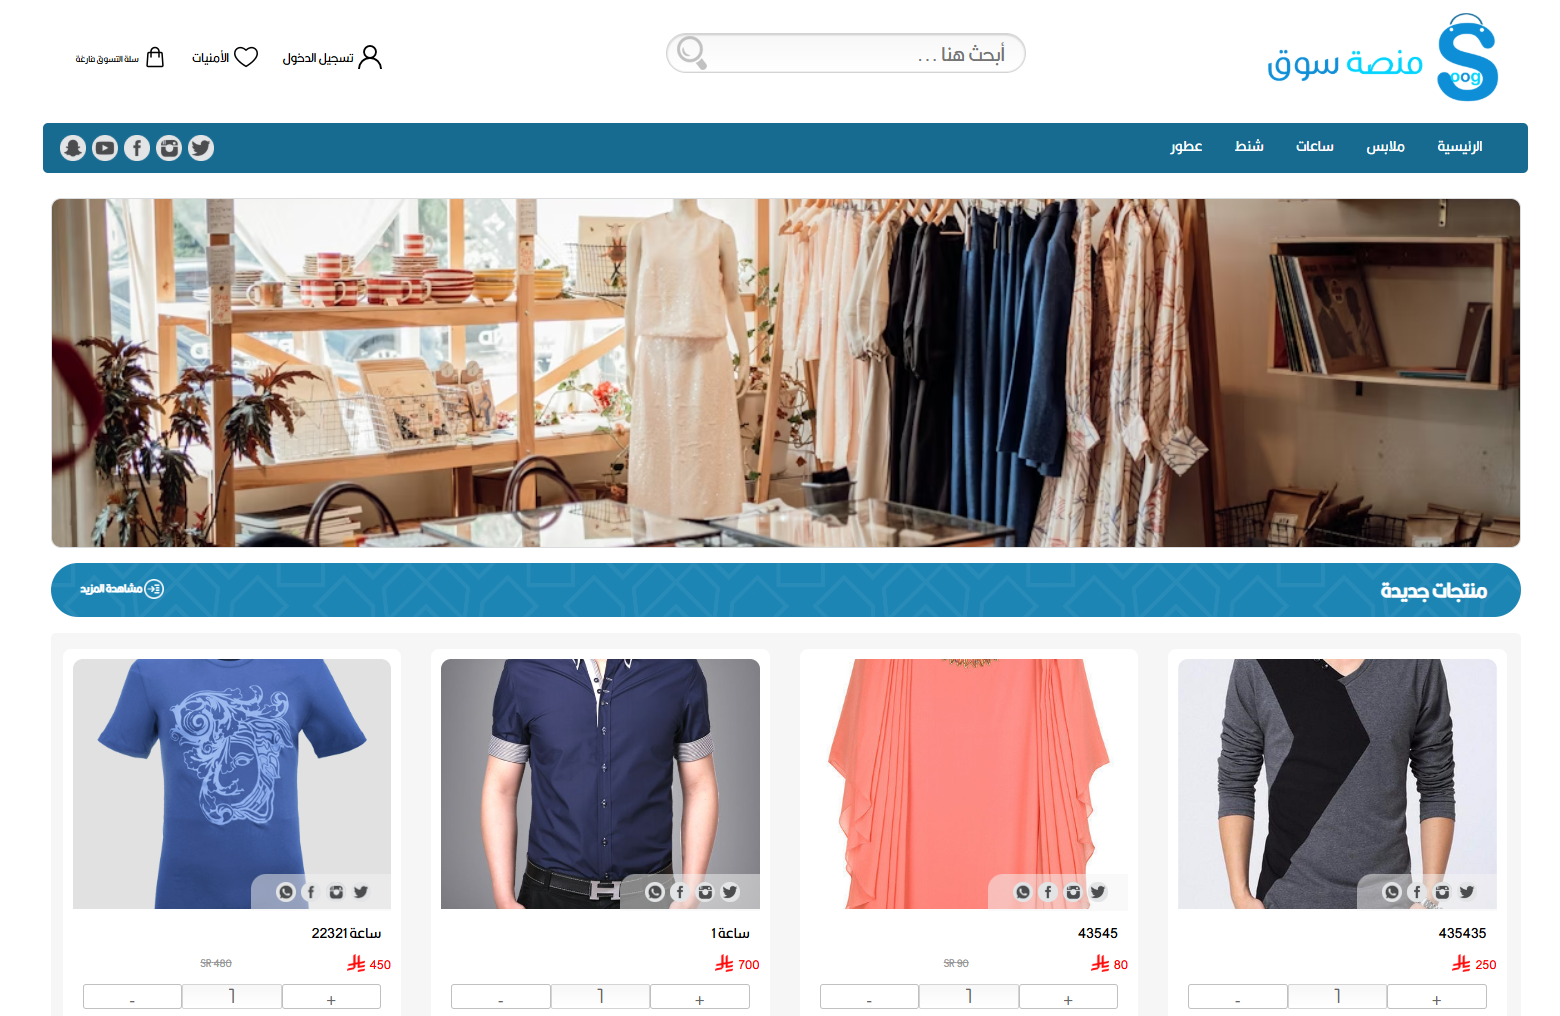Open the Snapchat icon in navigation bar

[x=73, y=148]
